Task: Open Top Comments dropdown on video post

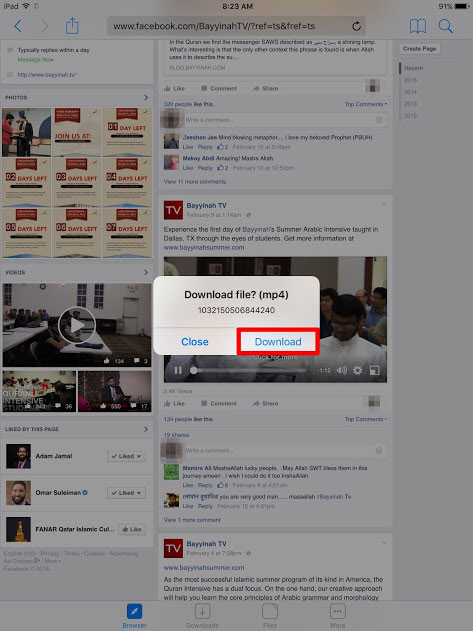Action: (x=366, y=419)
